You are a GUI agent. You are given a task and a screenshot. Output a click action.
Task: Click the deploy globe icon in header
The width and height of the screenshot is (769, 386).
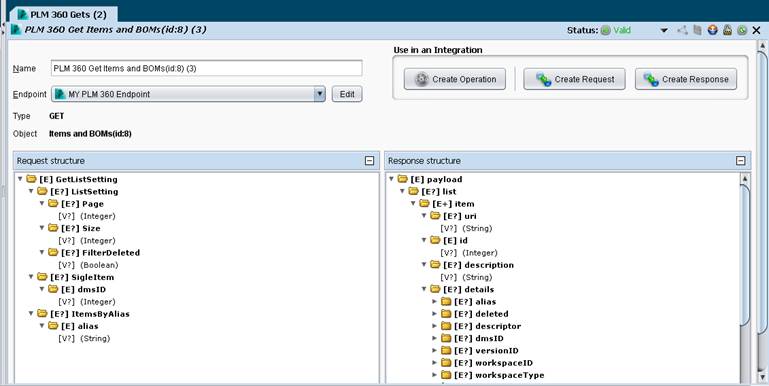click(x=713, y=30)
